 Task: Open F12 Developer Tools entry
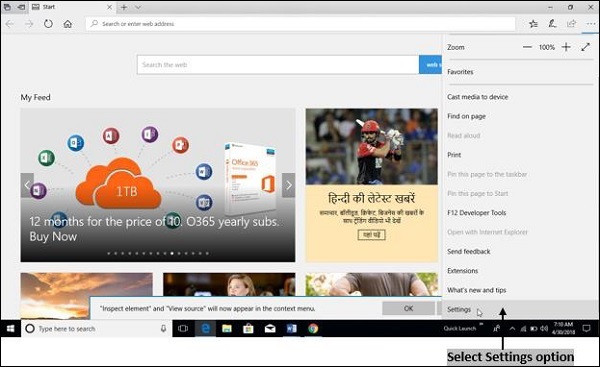(476, 213)
